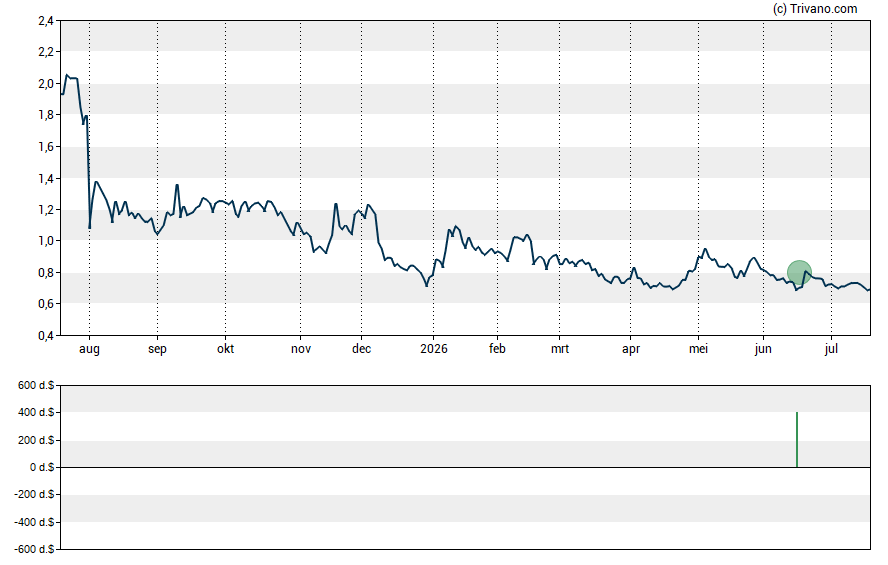Select the 'okt' month label
Screen dimensions: 888x565
pyautogui.click(x=225, y=348)
